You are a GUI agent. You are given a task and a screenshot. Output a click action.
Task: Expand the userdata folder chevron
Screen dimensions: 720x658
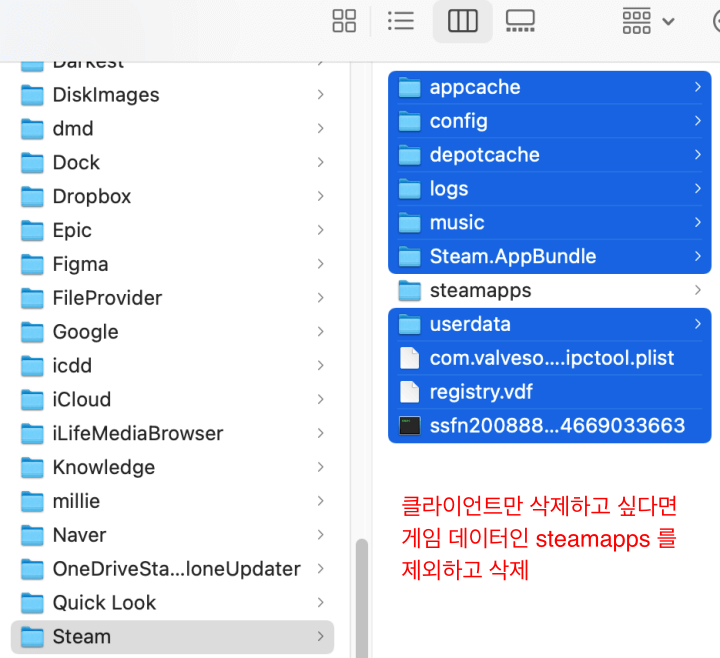click(698, 324)
